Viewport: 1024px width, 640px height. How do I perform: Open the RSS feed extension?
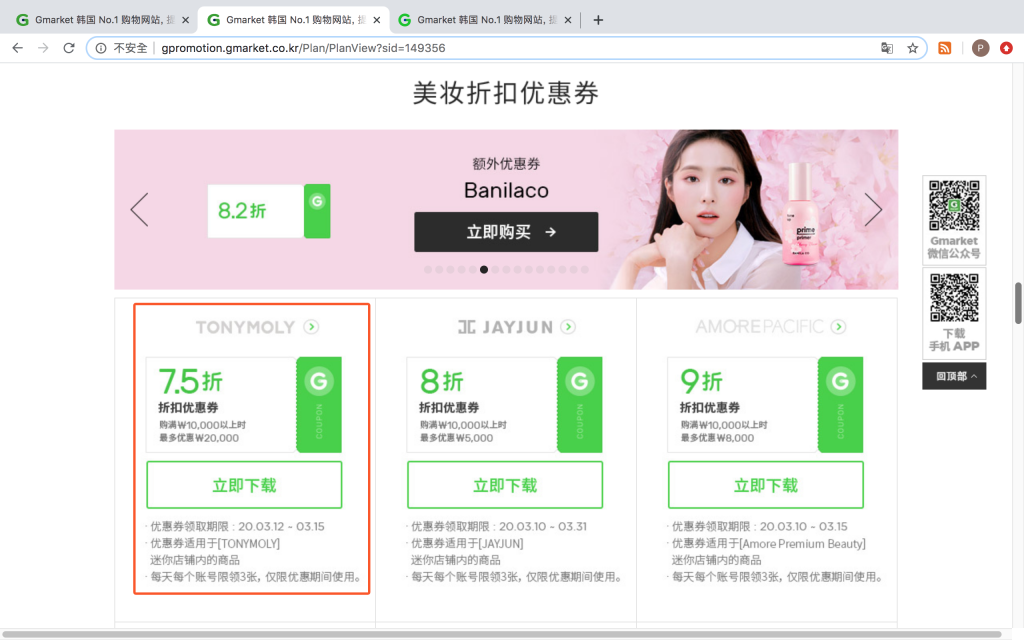coord(944,48)
